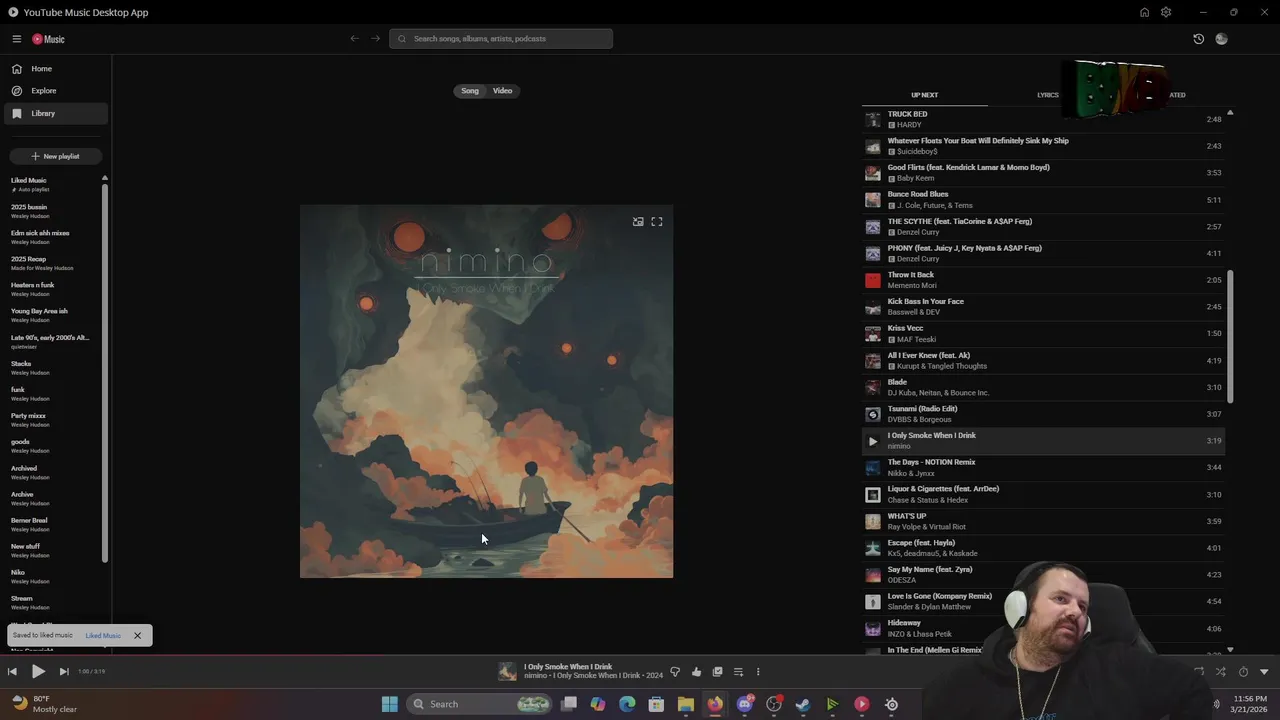The height and width of the screenshot is (720, 1280).
Task: Open the Party mixxx playlist
Action: [x=29, y=420]
